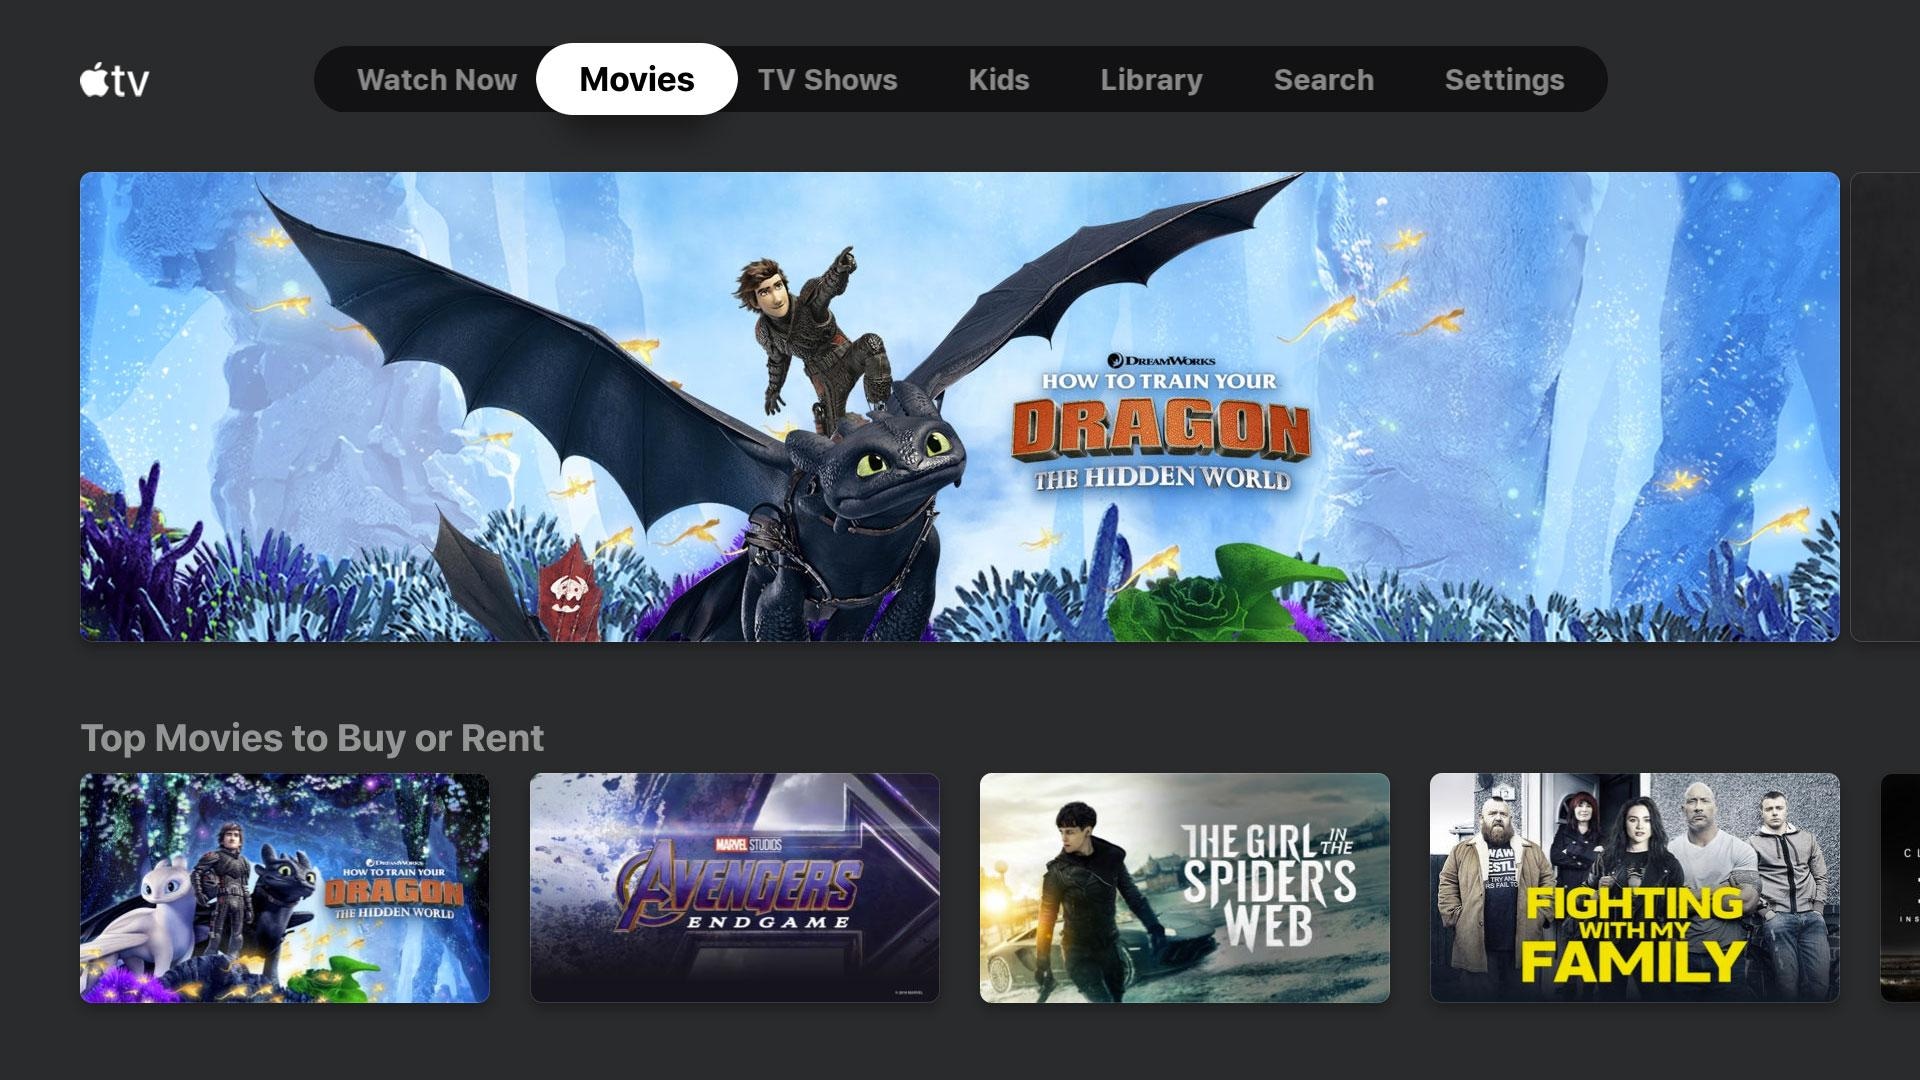Switch to the Watch Now tab
Viewport: 1920px width, 1080px height.
[437, 80]
